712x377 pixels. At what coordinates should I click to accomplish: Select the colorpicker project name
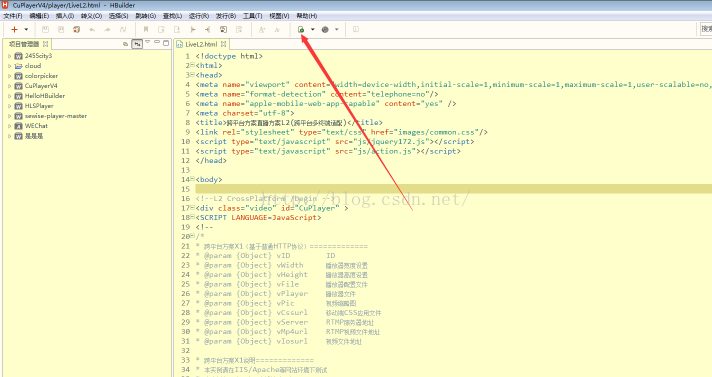tap(41, 76)
